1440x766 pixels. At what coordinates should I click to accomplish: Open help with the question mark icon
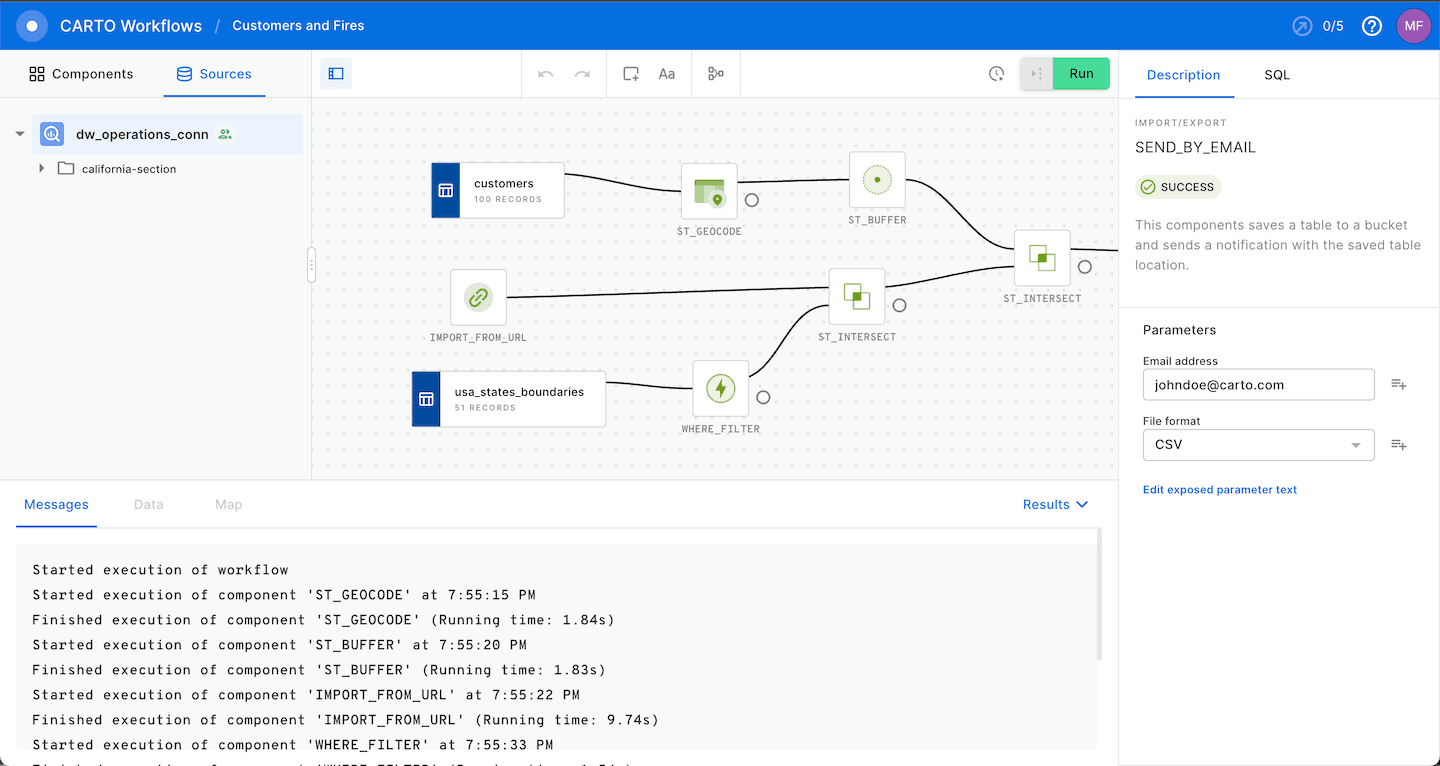point(1371,25)
